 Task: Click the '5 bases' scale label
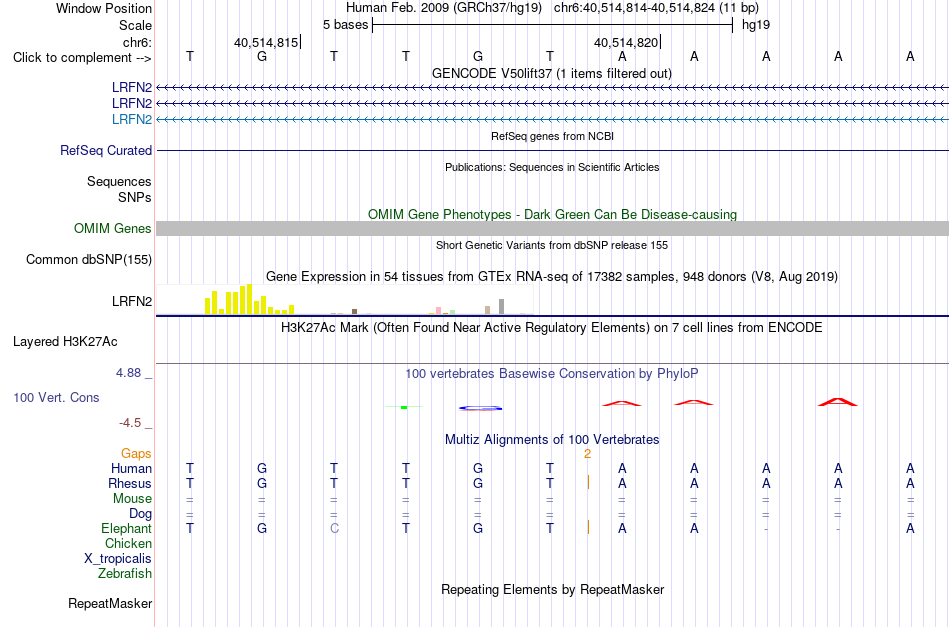(x=345, y=25)
